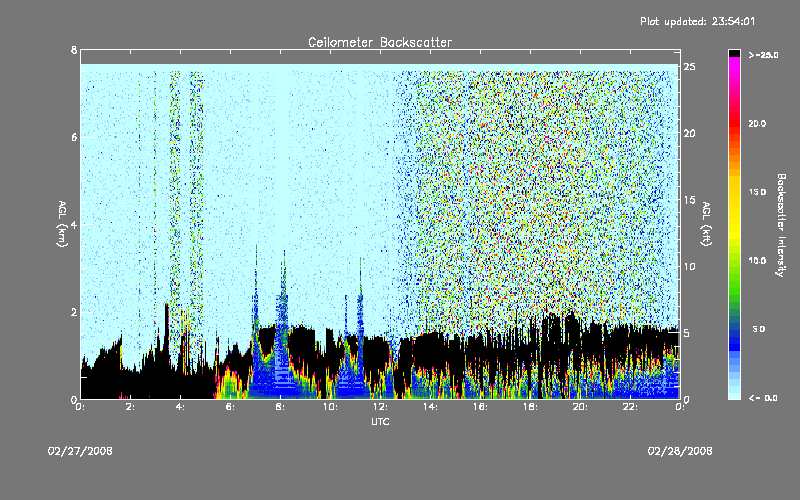
Task: Click the '10.0' colorbar tick label
Action: [757, 260]
